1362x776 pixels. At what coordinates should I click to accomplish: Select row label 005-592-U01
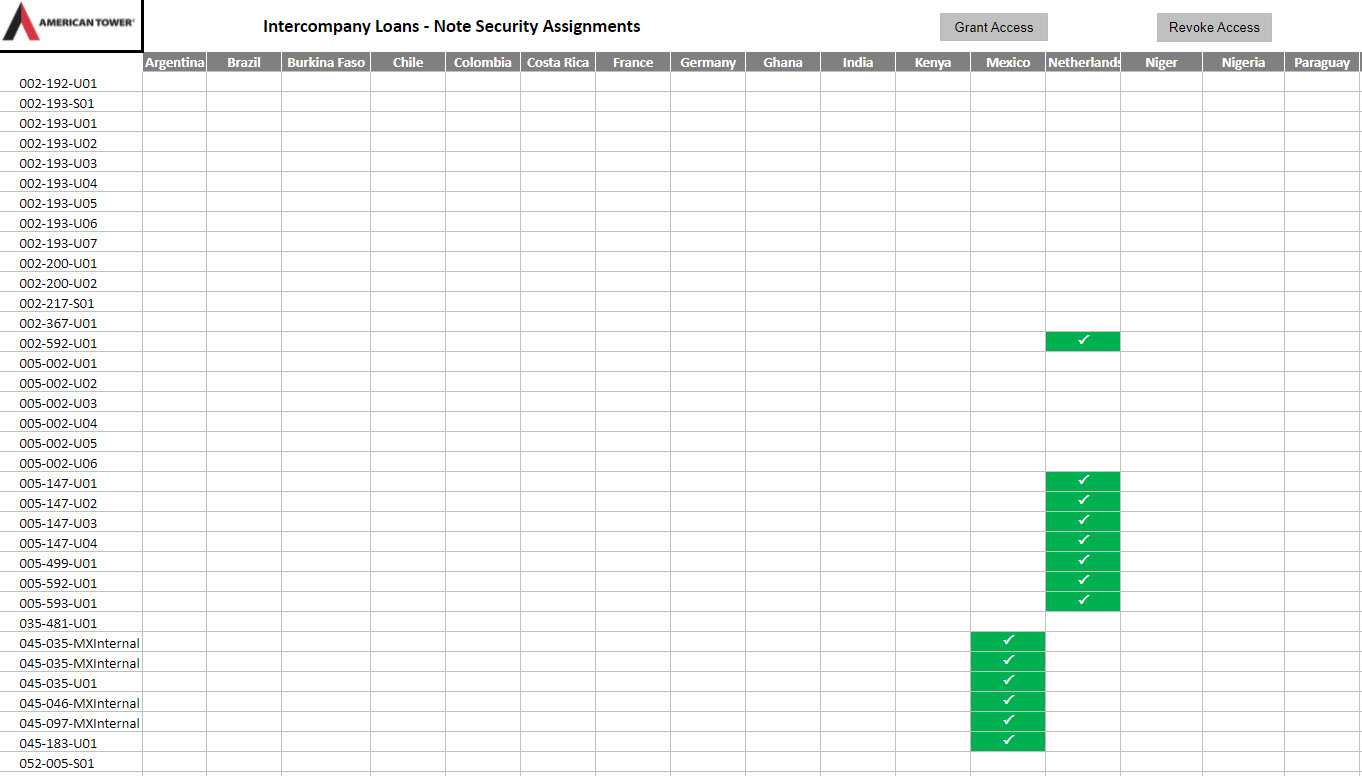coord(58,583)
